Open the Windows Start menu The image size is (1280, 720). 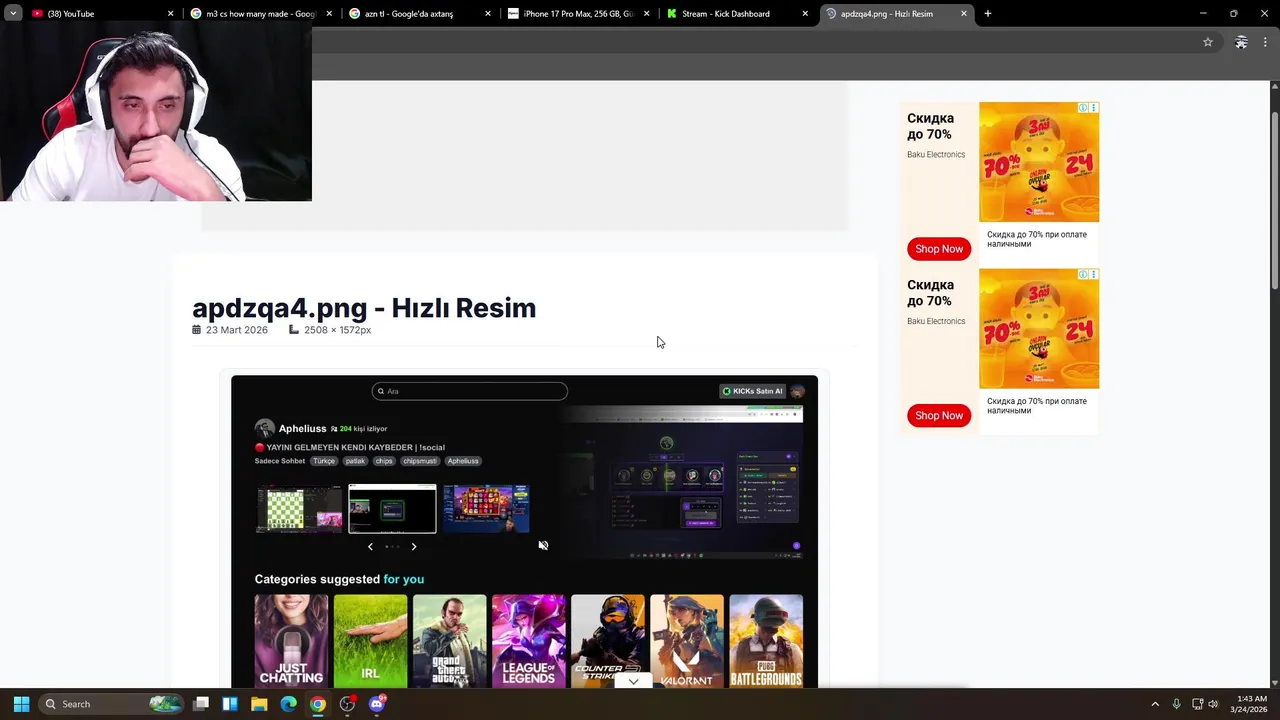click(x=21, y=704)
